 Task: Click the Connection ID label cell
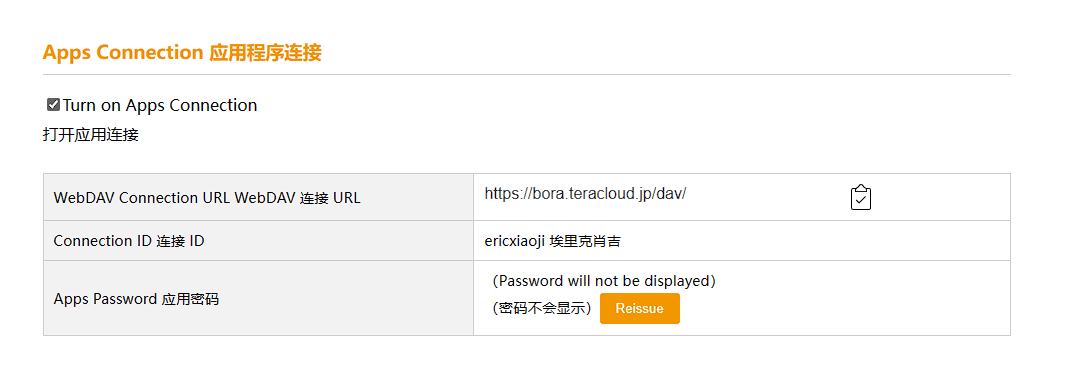click(258, 241)
